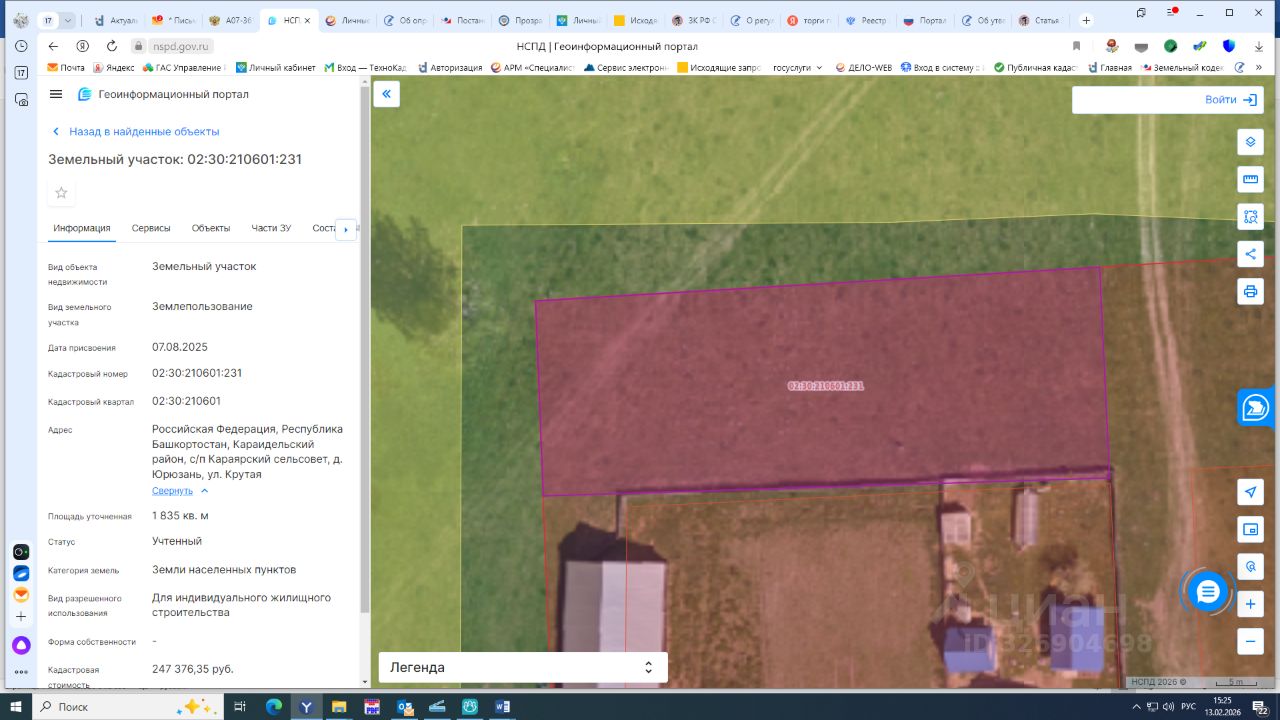Click the info panel vertical scrollbar
Screen dimensions: 1280x720
[x=365, y=350]
